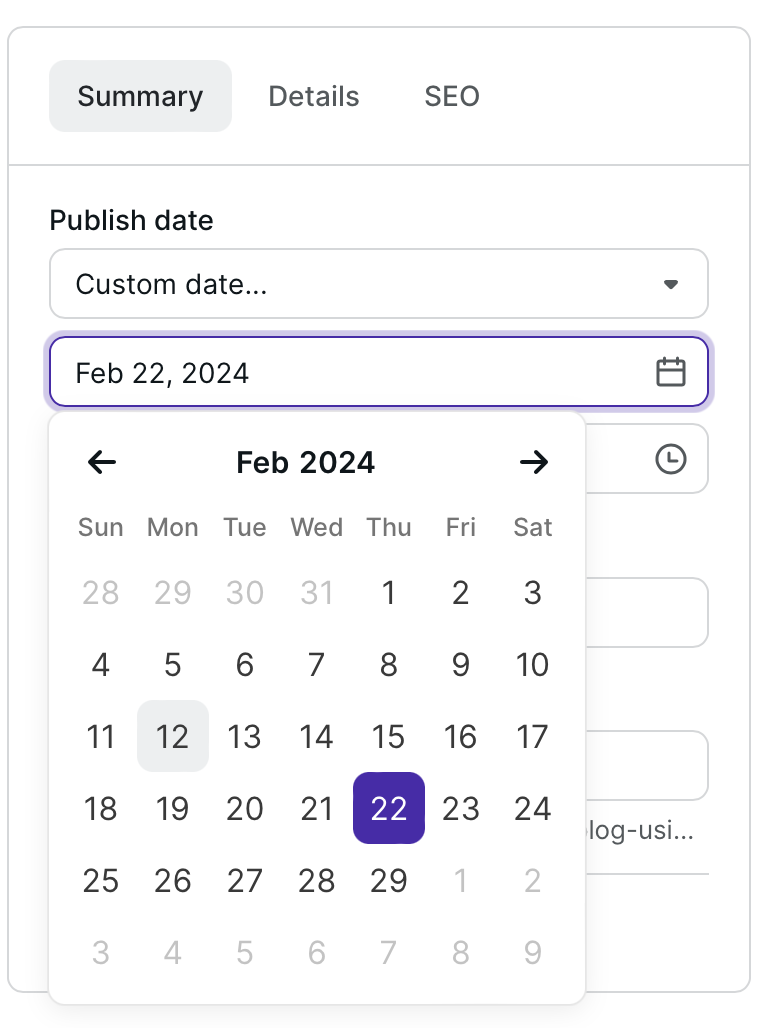The height and width of the screenshot is (1028, 784).
Task: Open the calendar icon in the date field
Action: [x=671, y=371]
